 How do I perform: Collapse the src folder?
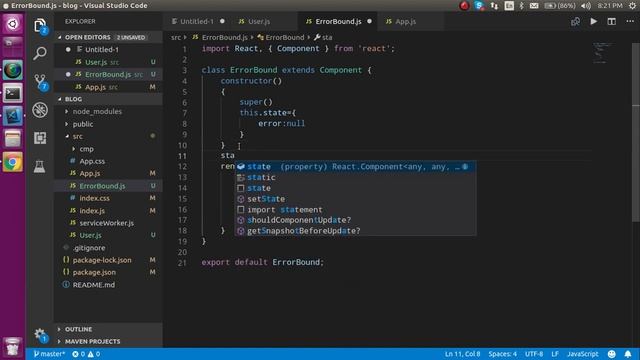(x=109, y=136)
